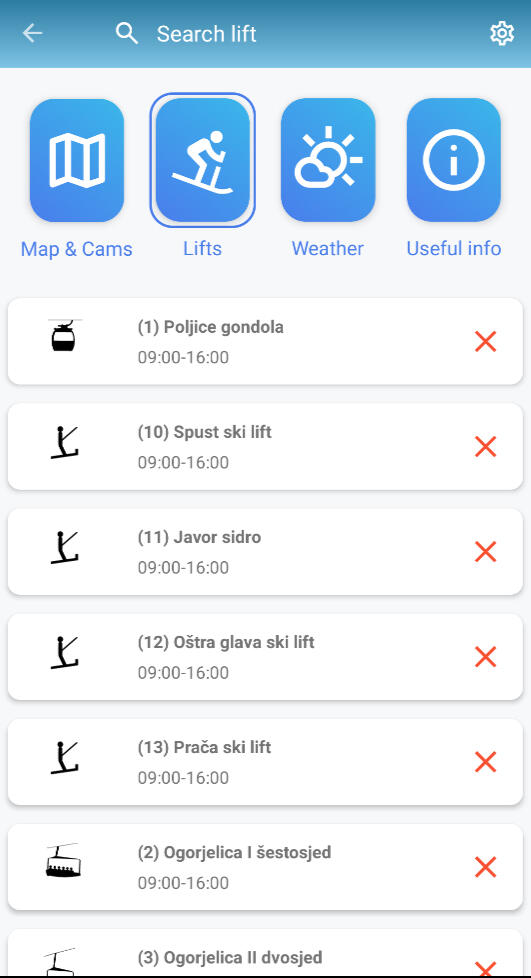Screen dimensions: 531x978
Task: Click red X for Prača ski lift
Action: (x=485, y=762)
